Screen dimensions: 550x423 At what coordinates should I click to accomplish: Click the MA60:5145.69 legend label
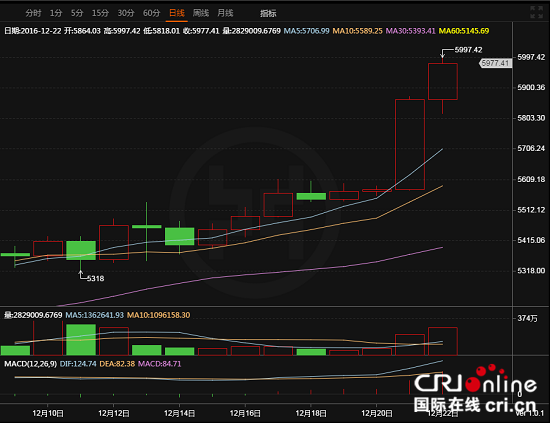[x=464, y=31]
